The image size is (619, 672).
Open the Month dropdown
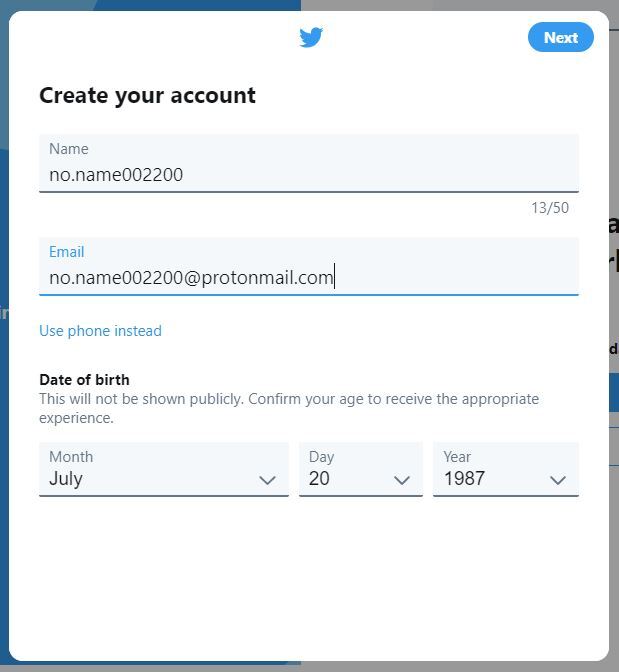[163, 469]
